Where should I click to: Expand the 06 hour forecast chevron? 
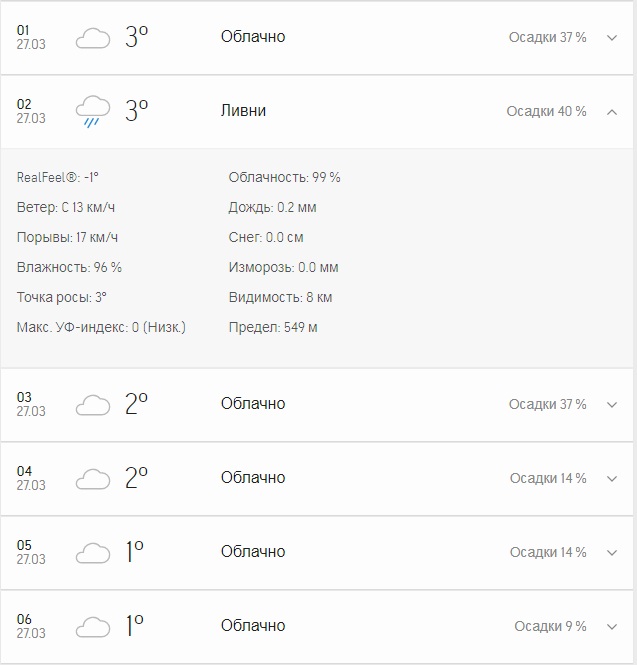coord(612,627)
